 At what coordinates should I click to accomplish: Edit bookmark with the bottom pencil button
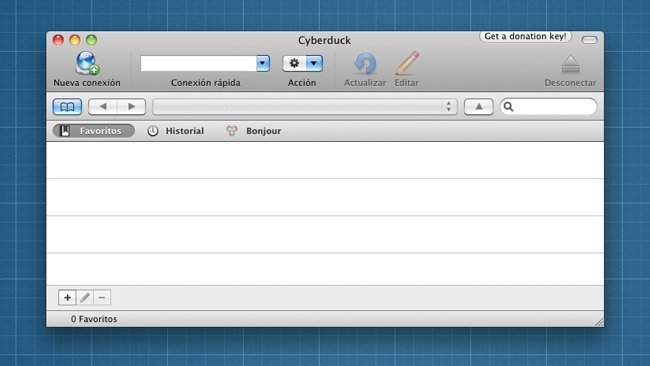point(85,298)
